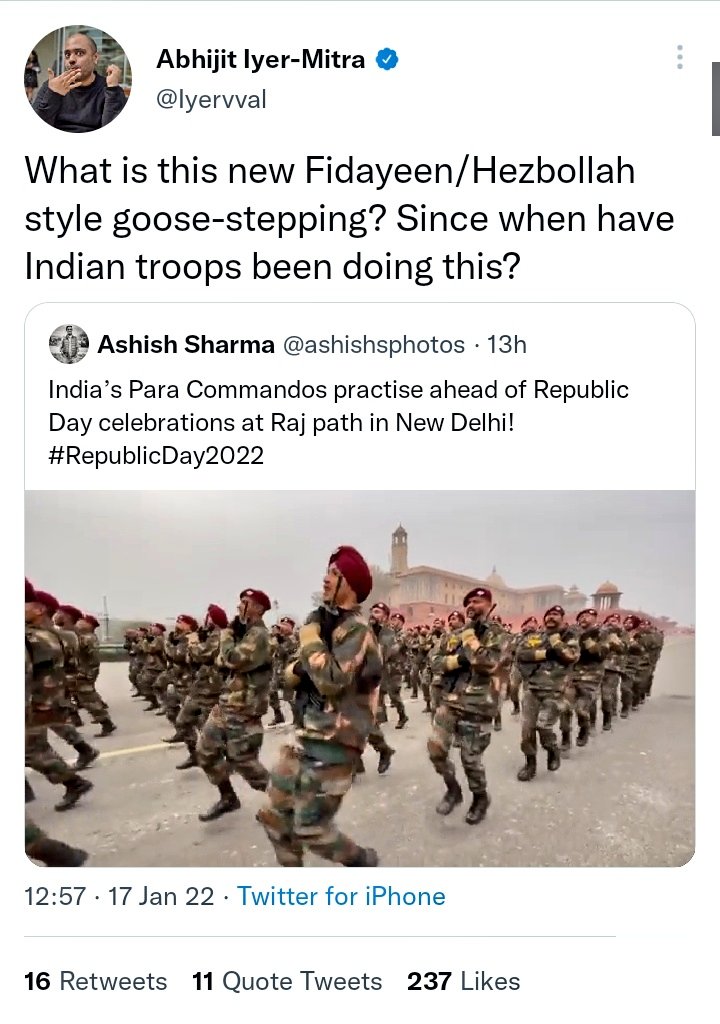Open Abhijit Iyer-Mitra's profile picture
720x1024 pixels.
pyautogui.click(x=78, y=78)
